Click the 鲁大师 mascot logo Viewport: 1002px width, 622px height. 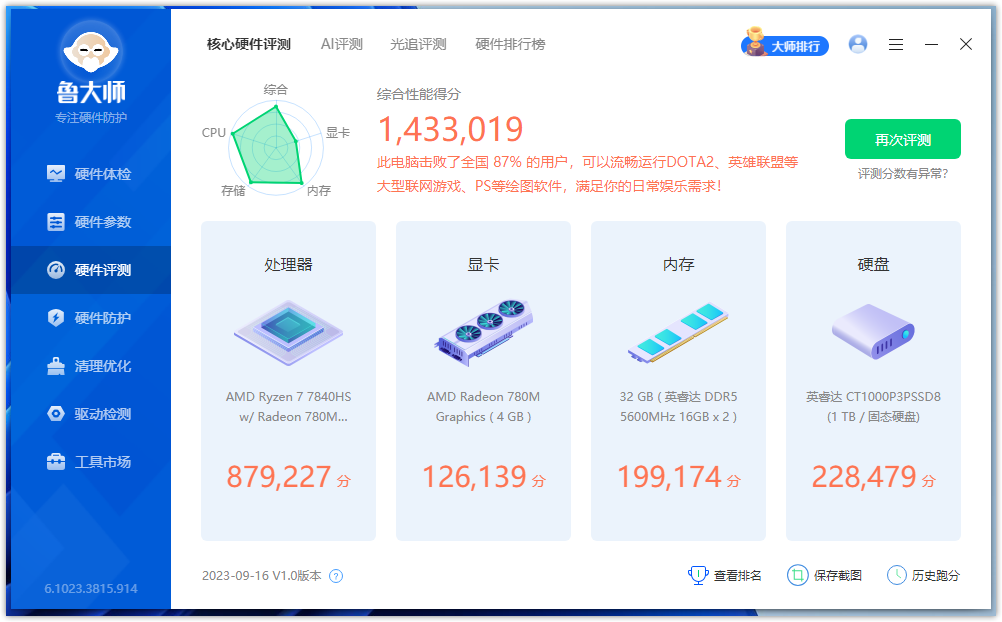91,50
